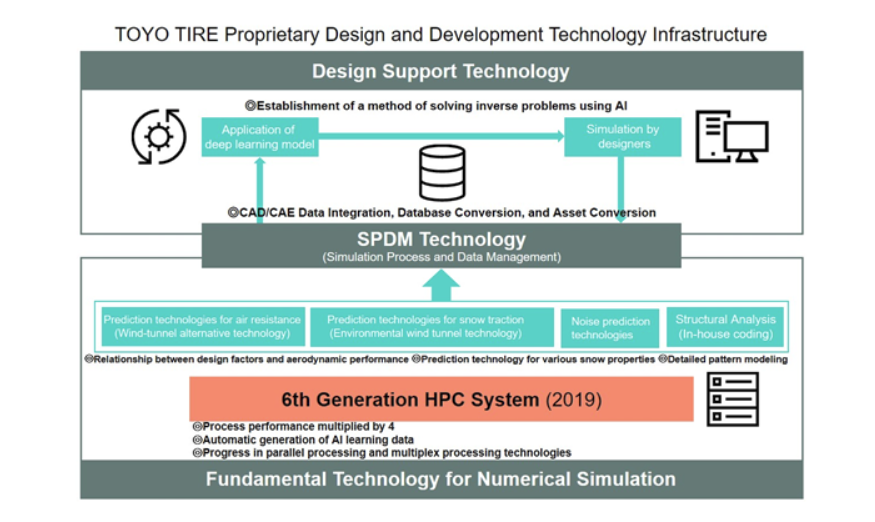The height and width of the screenshot is (522, 875).
Task: Click '(Simulation Process and Data Management)' subtitle
Action: (441, 257)
